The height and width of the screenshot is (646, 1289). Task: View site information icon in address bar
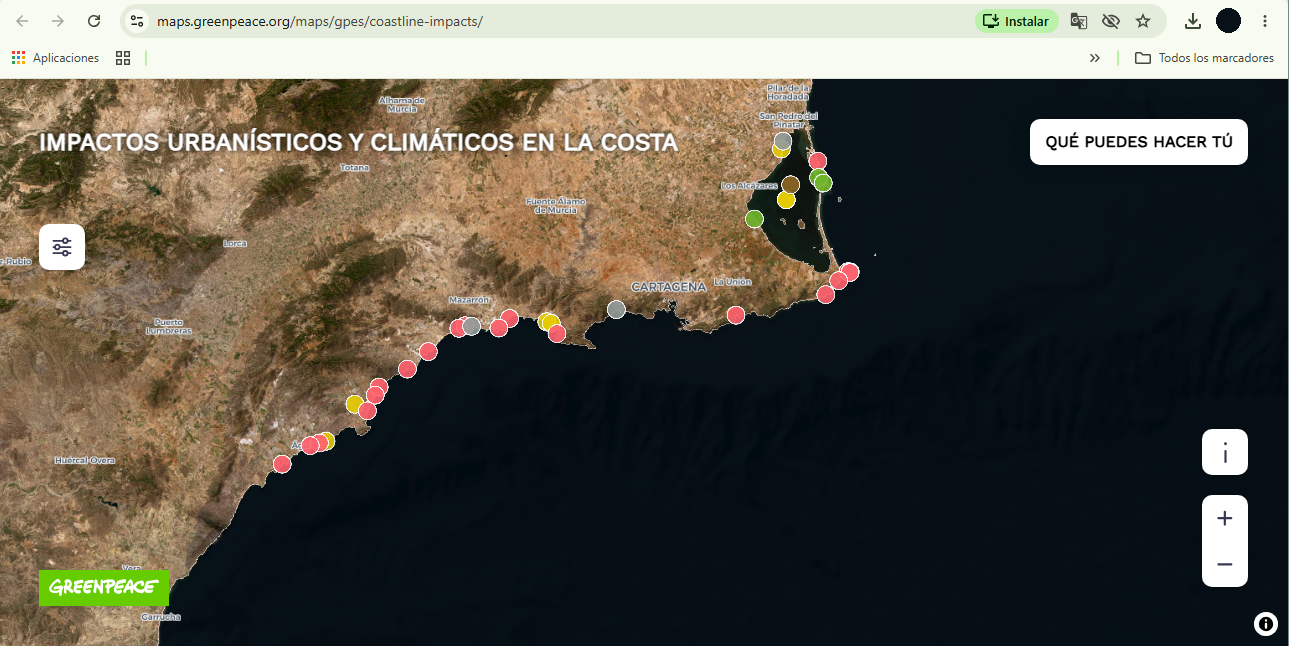pyautogui.click(x=138, y=21)
